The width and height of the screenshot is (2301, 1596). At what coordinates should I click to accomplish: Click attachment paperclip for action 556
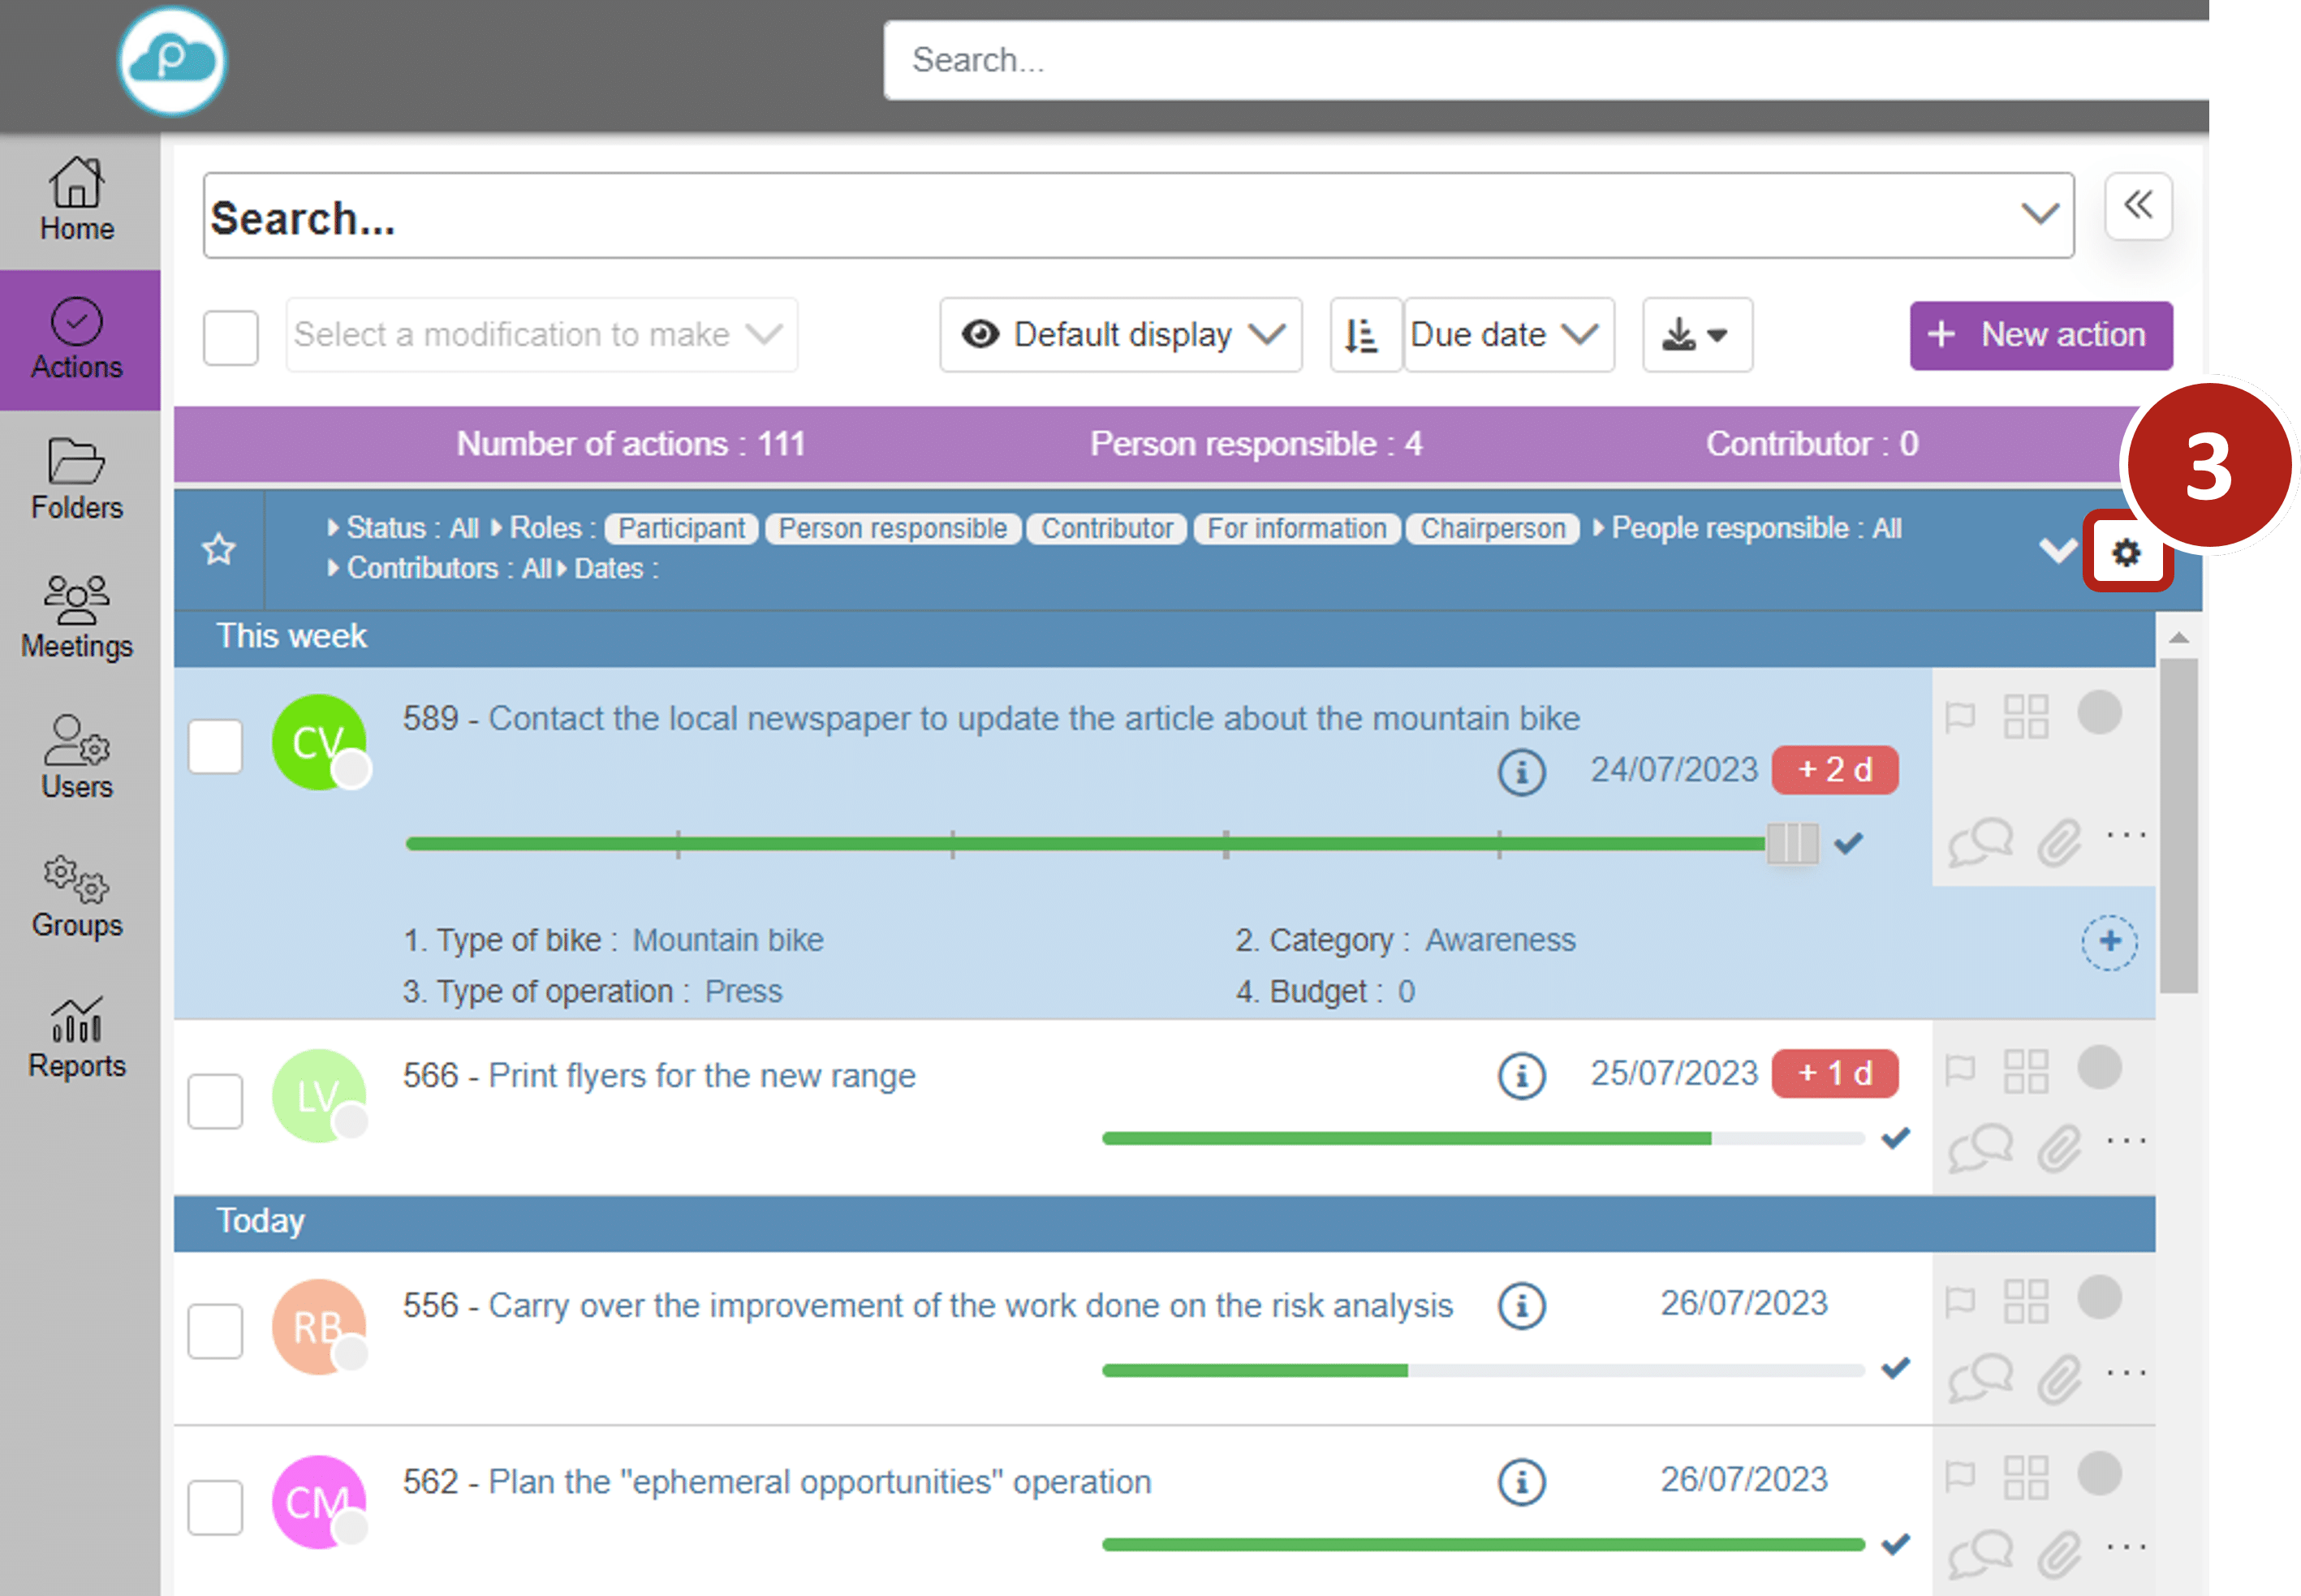pyautogui.click(x=2059, y=1379)
